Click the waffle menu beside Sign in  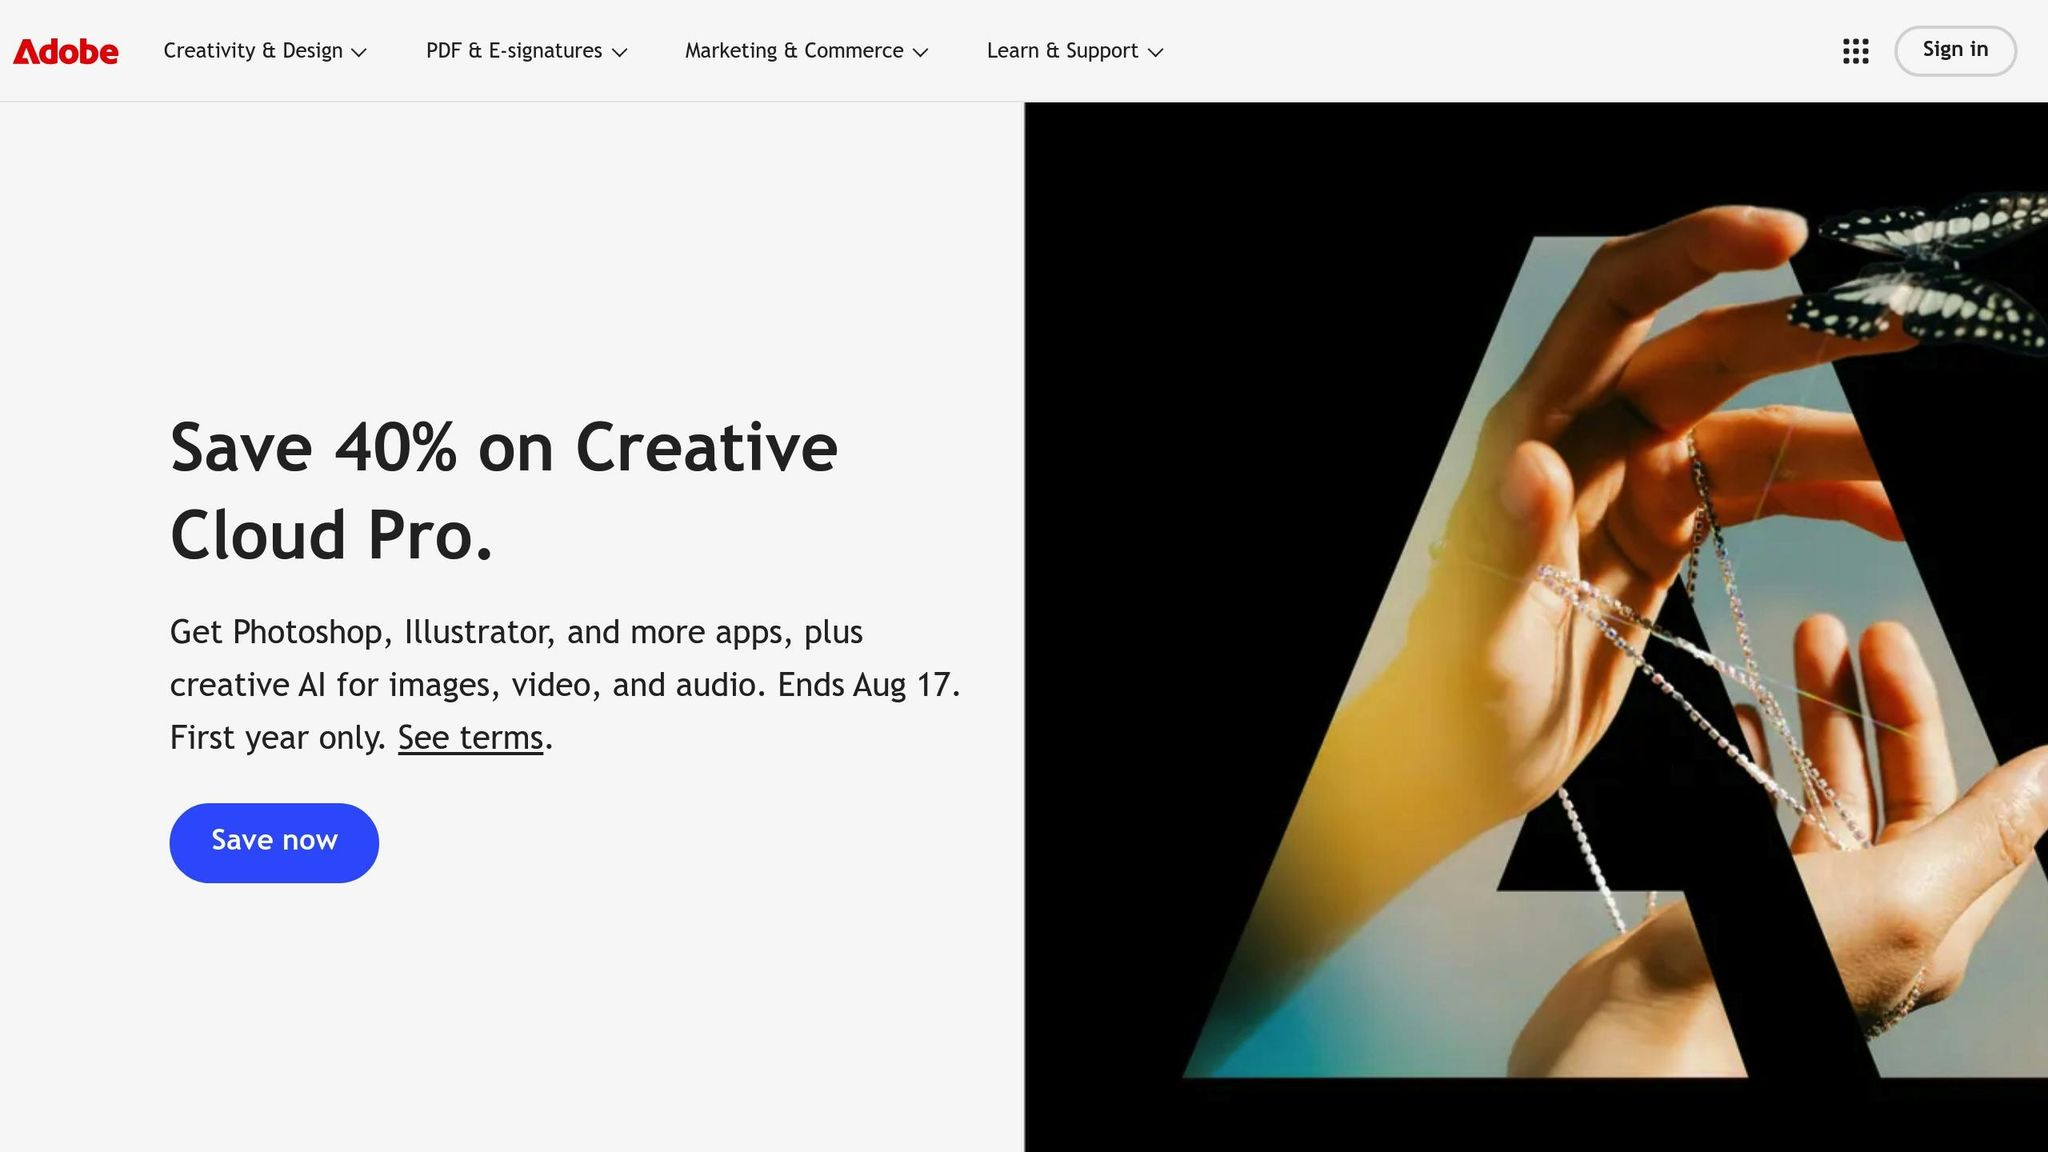click(x=1856, y=50)
